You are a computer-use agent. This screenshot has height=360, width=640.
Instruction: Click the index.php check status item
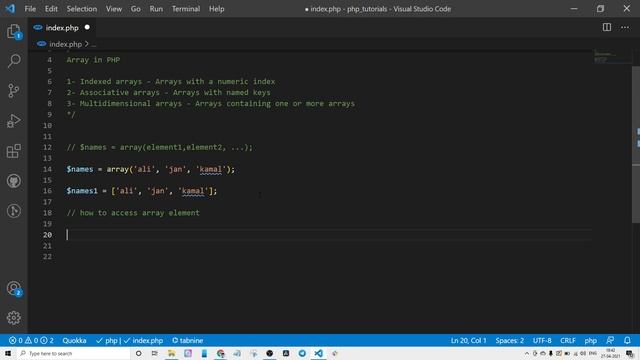(x=143, y=340)
